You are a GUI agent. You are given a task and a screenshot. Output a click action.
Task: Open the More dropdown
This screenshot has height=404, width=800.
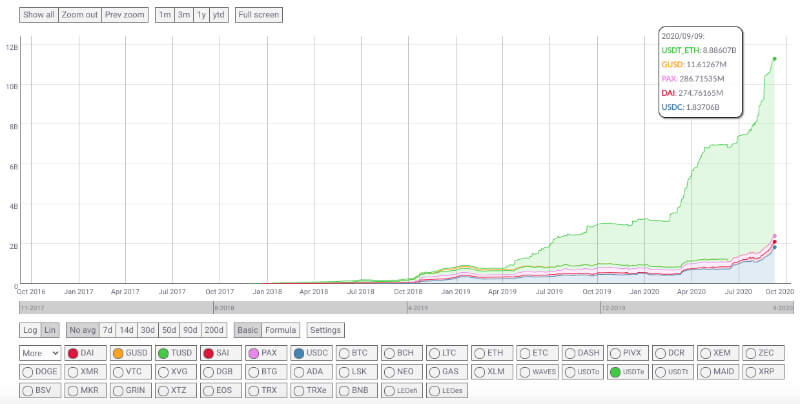tap(39, 353)
